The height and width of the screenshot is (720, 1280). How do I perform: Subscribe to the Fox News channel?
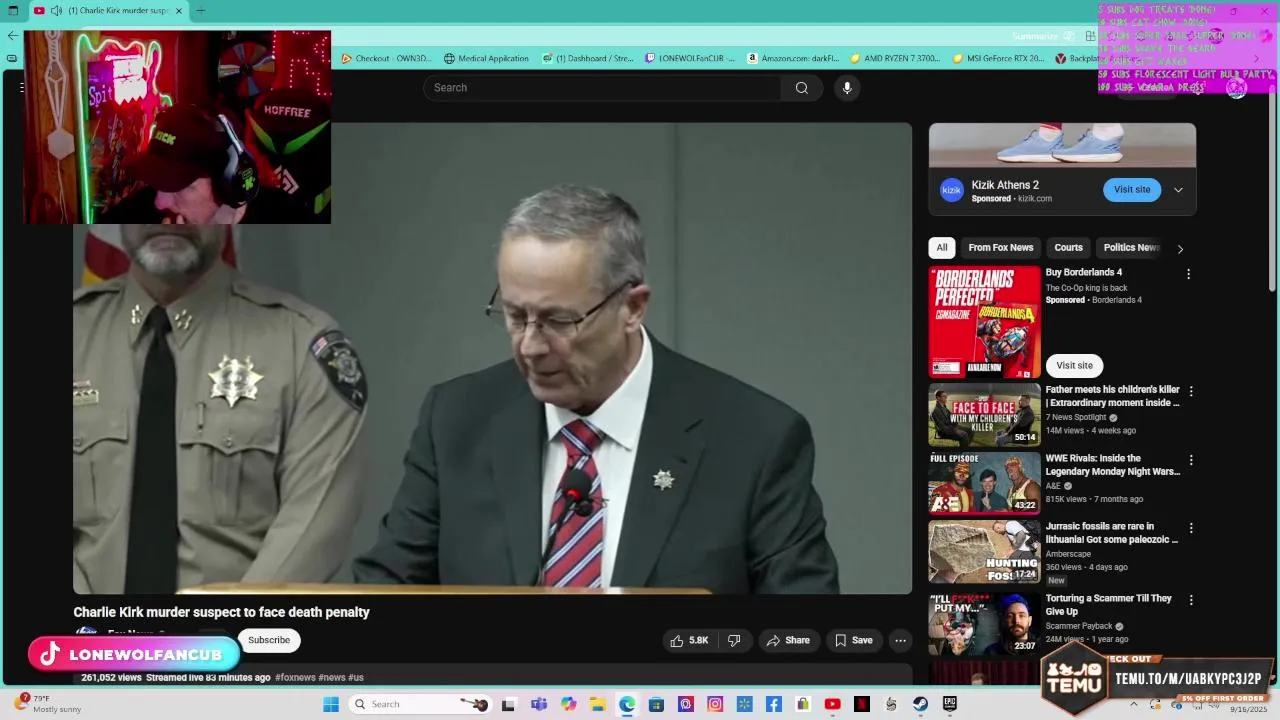pyautogui.click(x=269, y=640)
